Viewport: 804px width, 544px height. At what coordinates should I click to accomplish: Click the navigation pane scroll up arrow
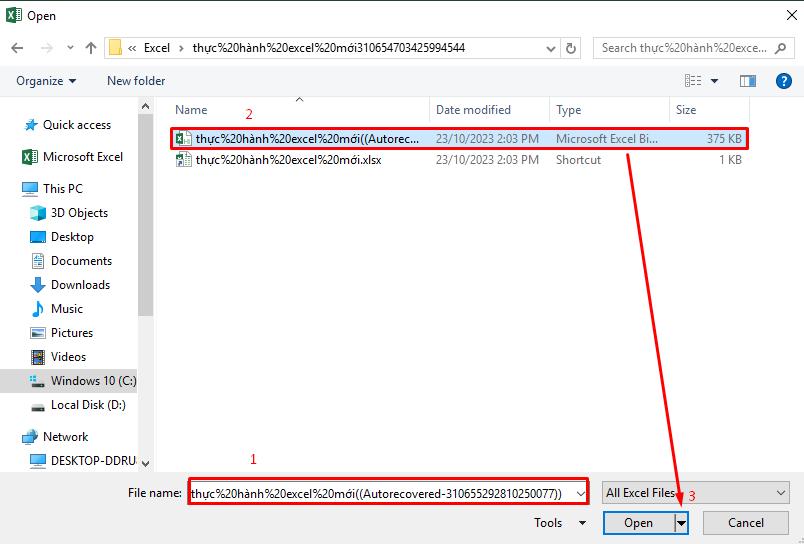(146, 106)
